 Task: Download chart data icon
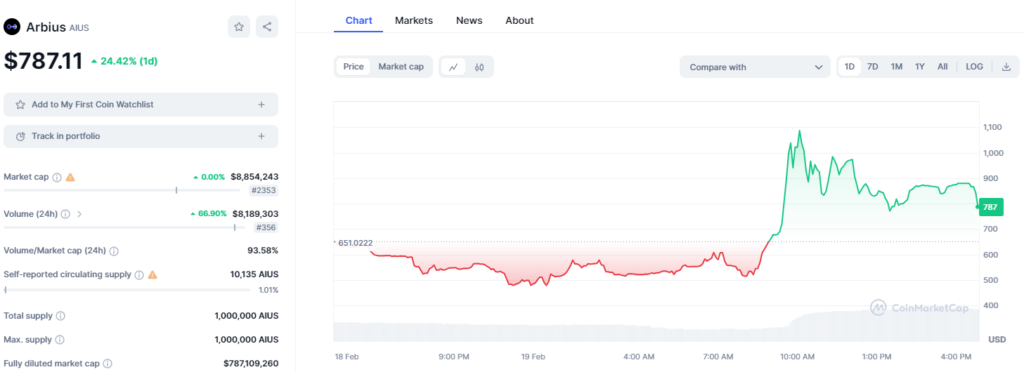click(x=1006, y=67)
